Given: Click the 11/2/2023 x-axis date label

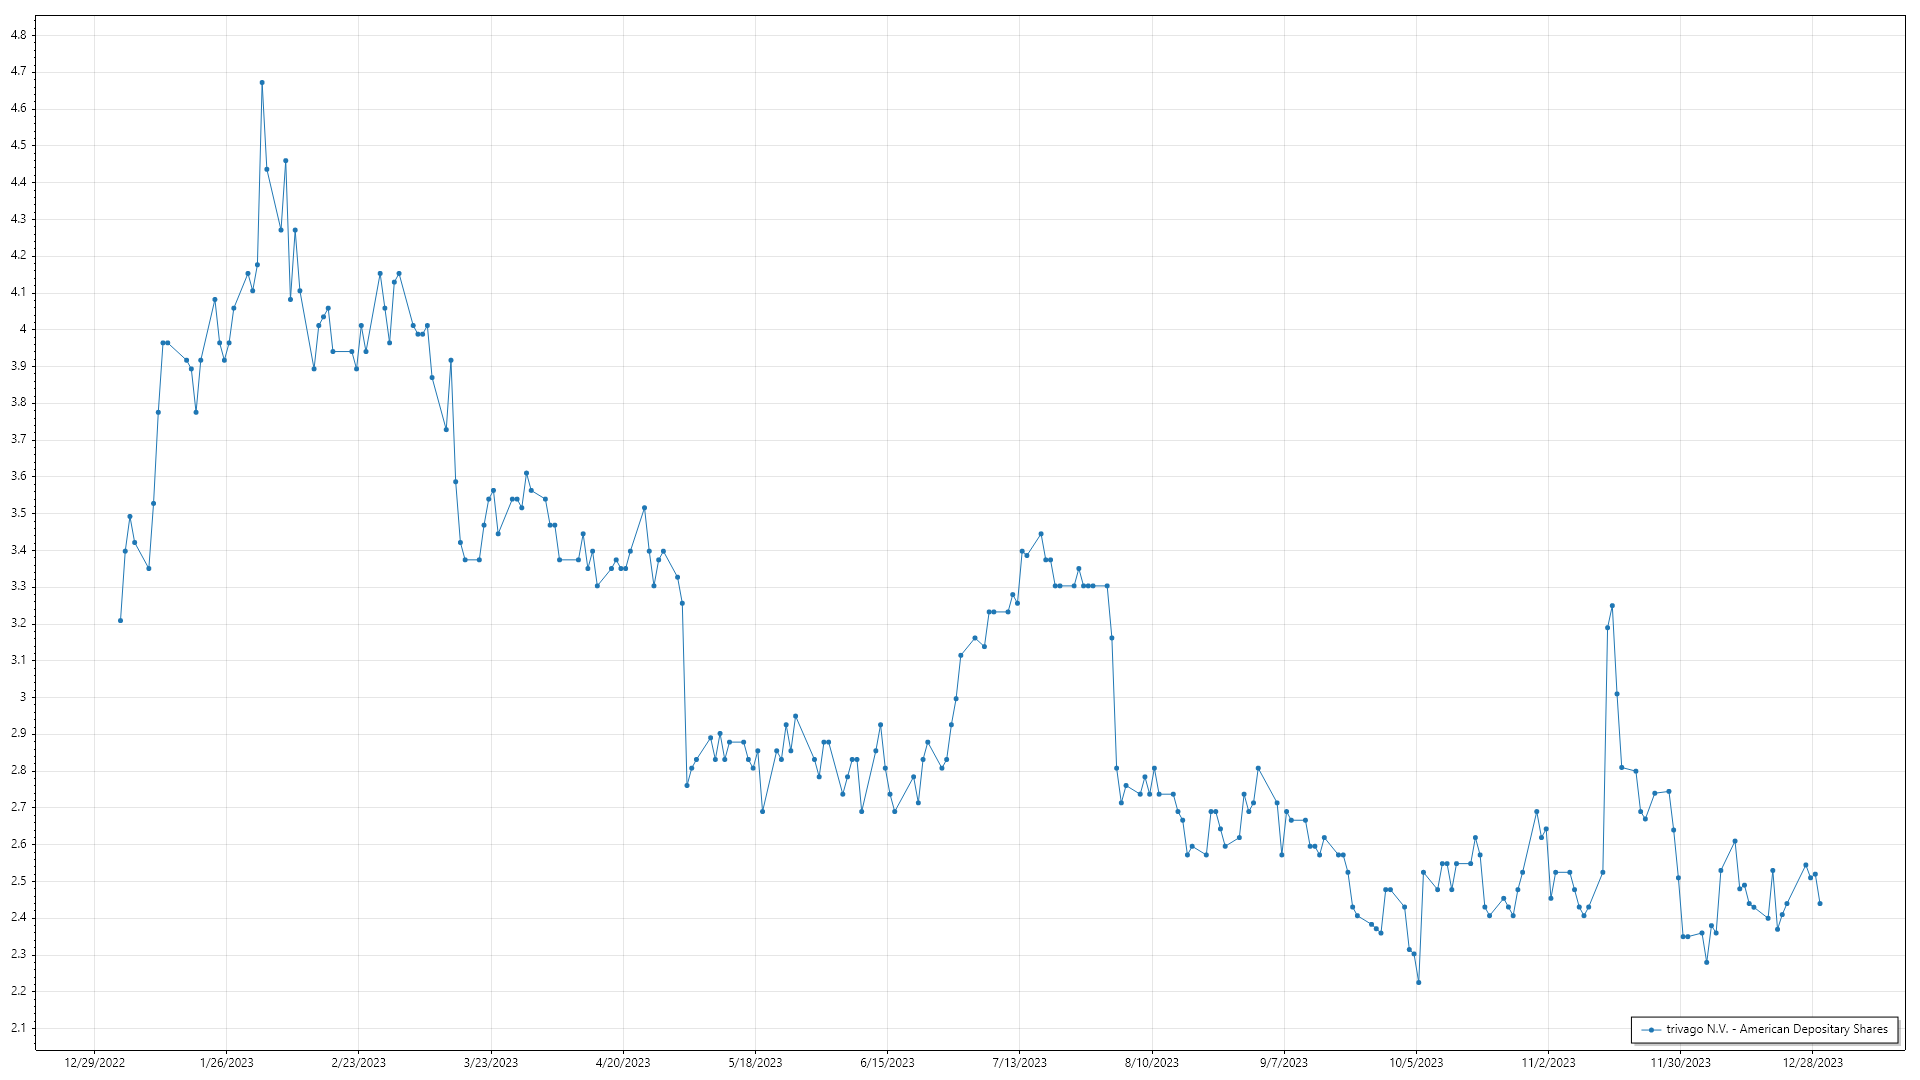Looking at the screenshot, I should (1548, 1062).
